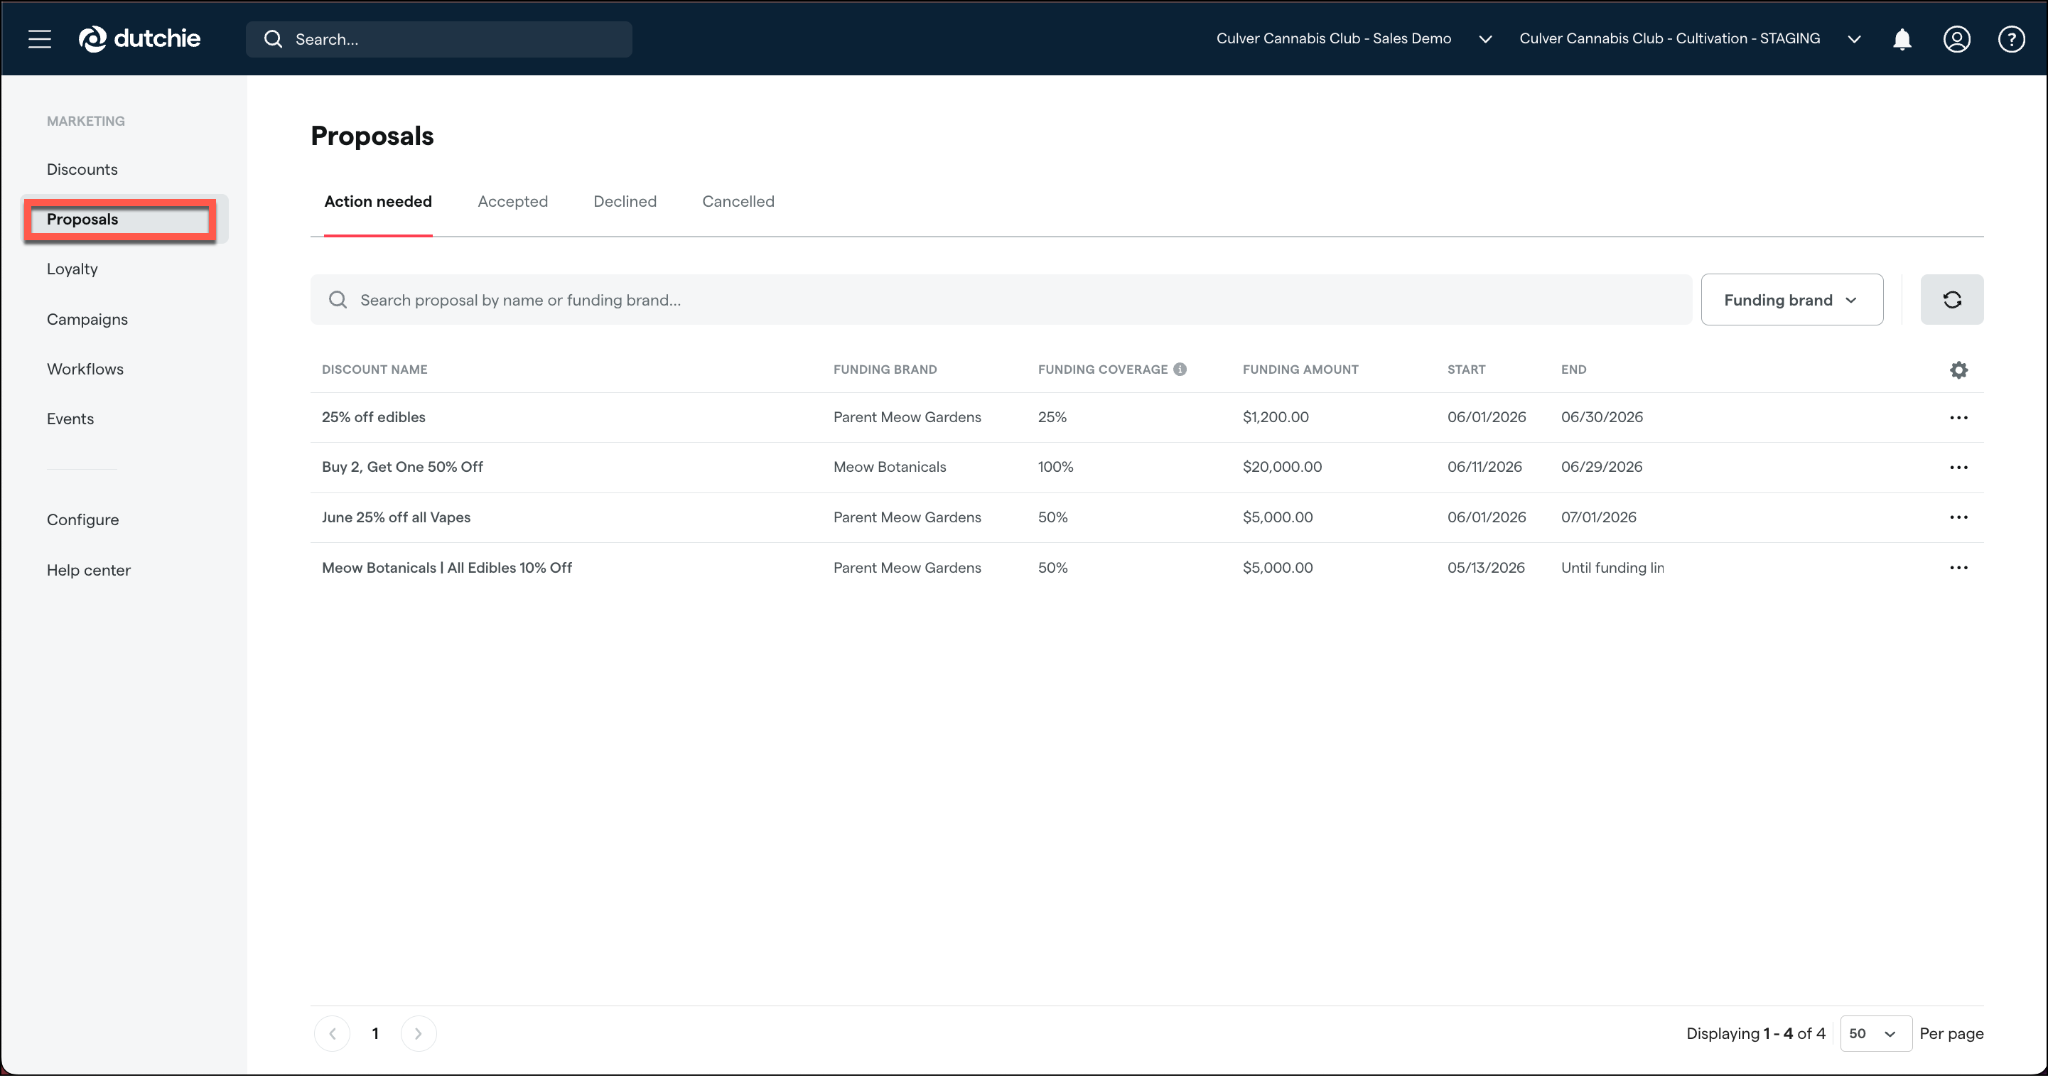
Task: Click Meow Botanicals funding brand cell
Action: (890, 467)
